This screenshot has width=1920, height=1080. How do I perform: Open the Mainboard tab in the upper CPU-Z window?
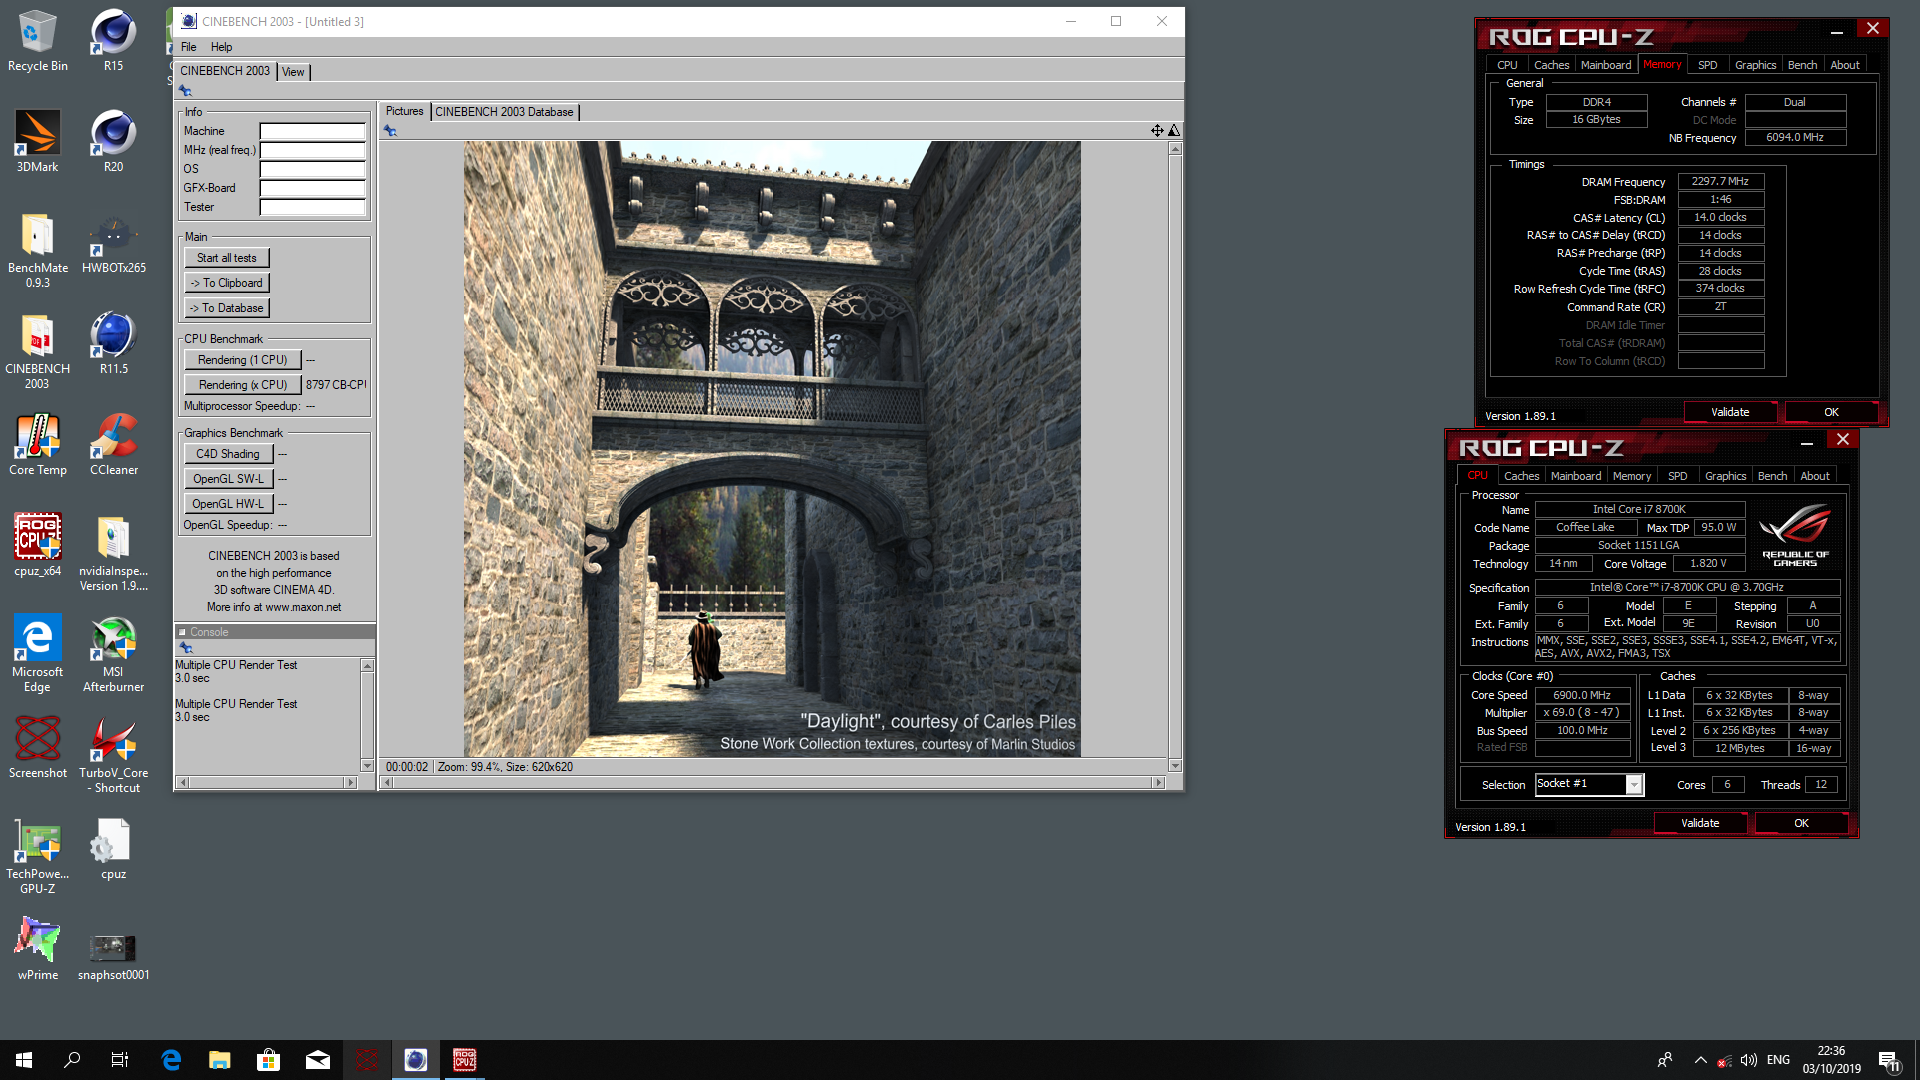(1605, 65)
